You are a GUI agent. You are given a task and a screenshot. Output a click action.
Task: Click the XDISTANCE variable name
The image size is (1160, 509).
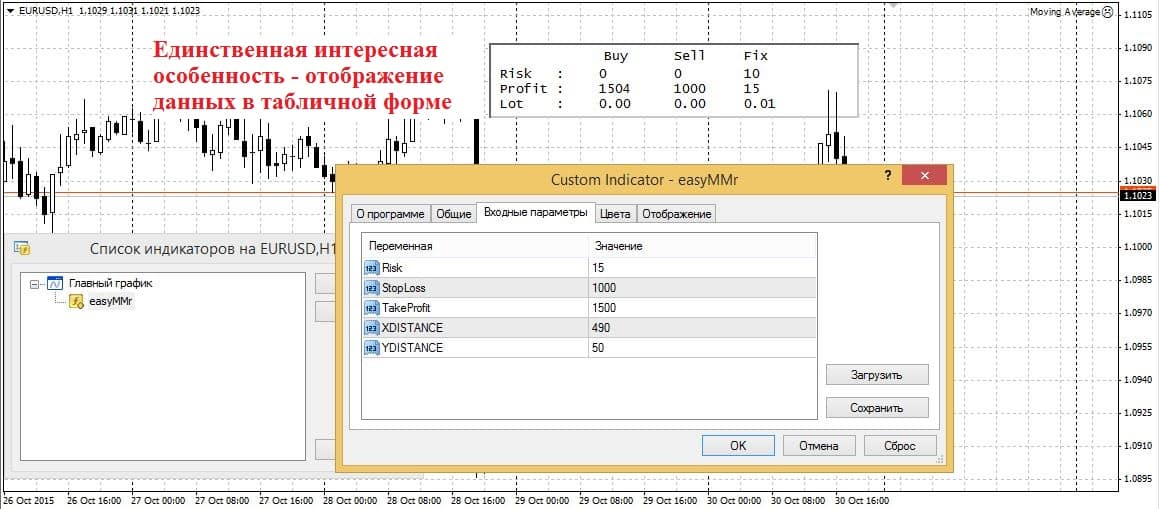(412, 328)
